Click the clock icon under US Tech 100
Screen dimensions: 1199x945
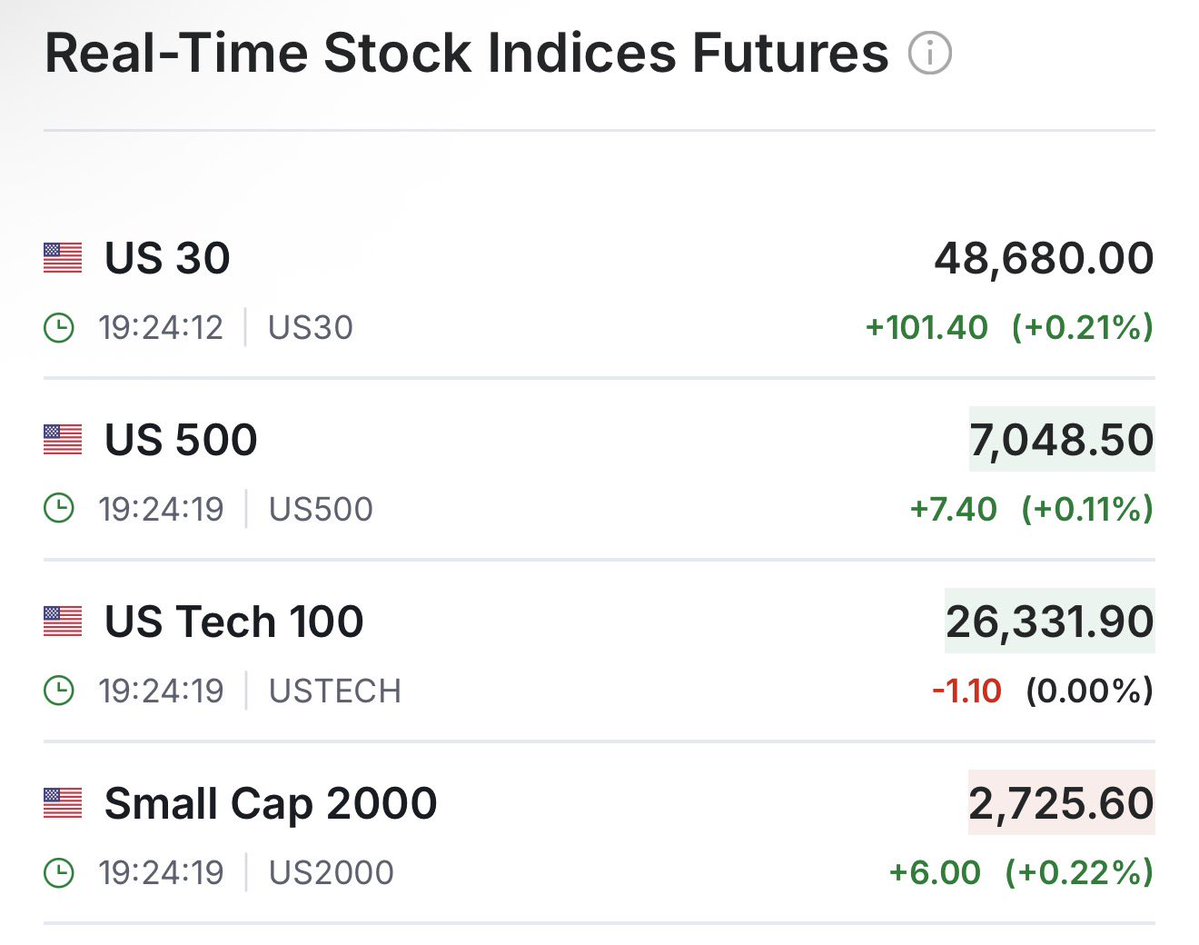[59, 691]
